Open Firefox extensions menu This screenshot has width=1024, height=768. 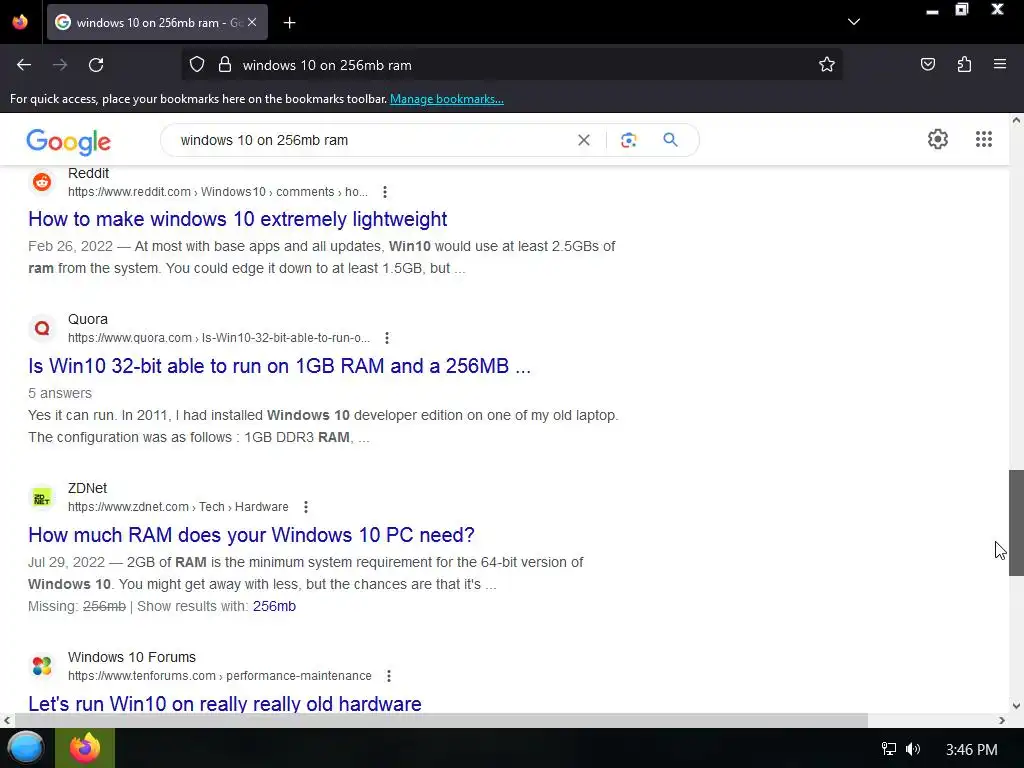click(x=964, y=65)
